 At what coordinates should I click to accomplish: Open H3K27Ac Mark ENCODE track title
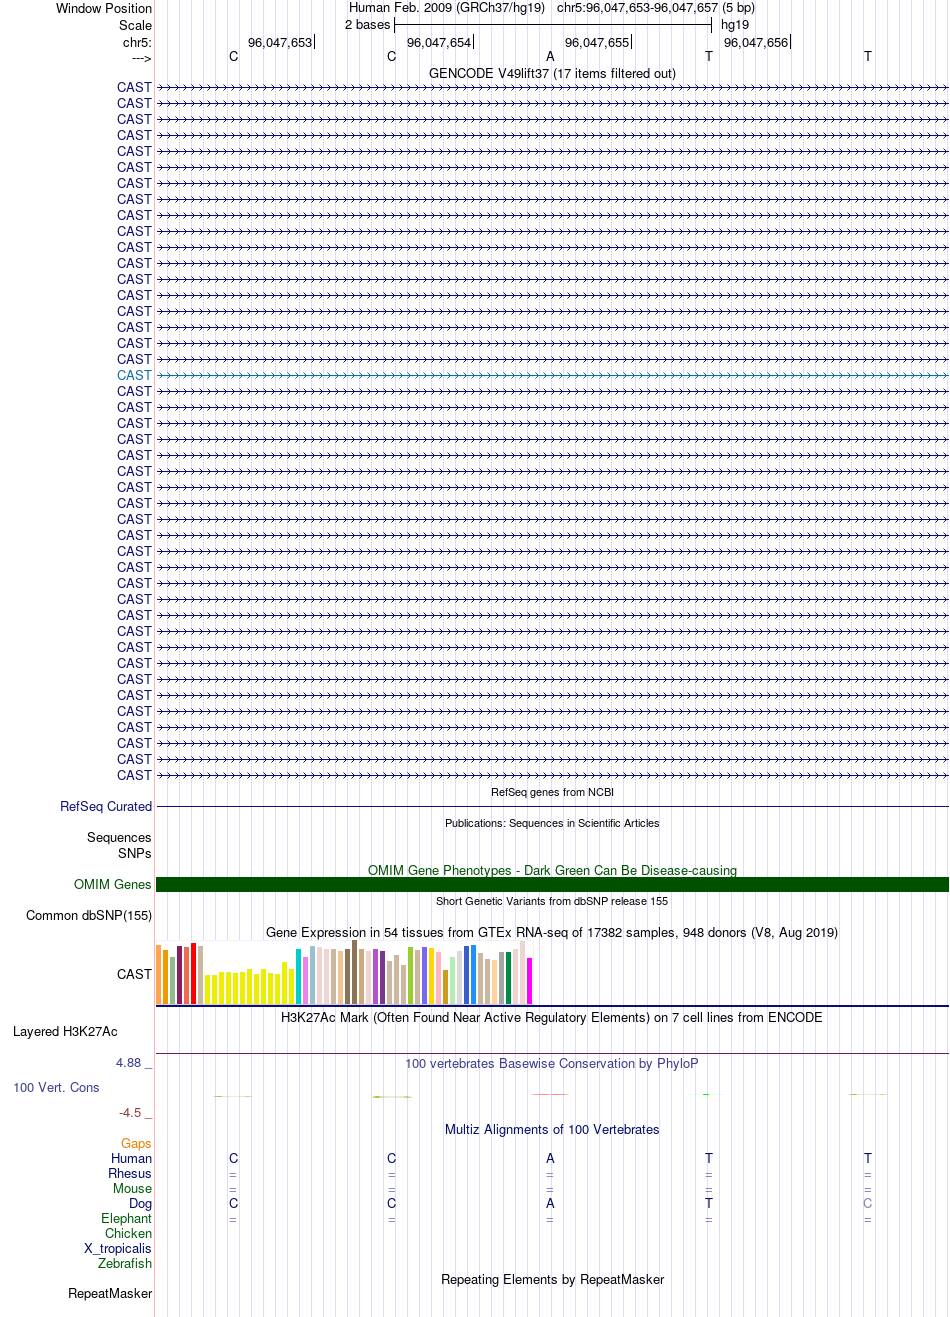(552, 1017)
